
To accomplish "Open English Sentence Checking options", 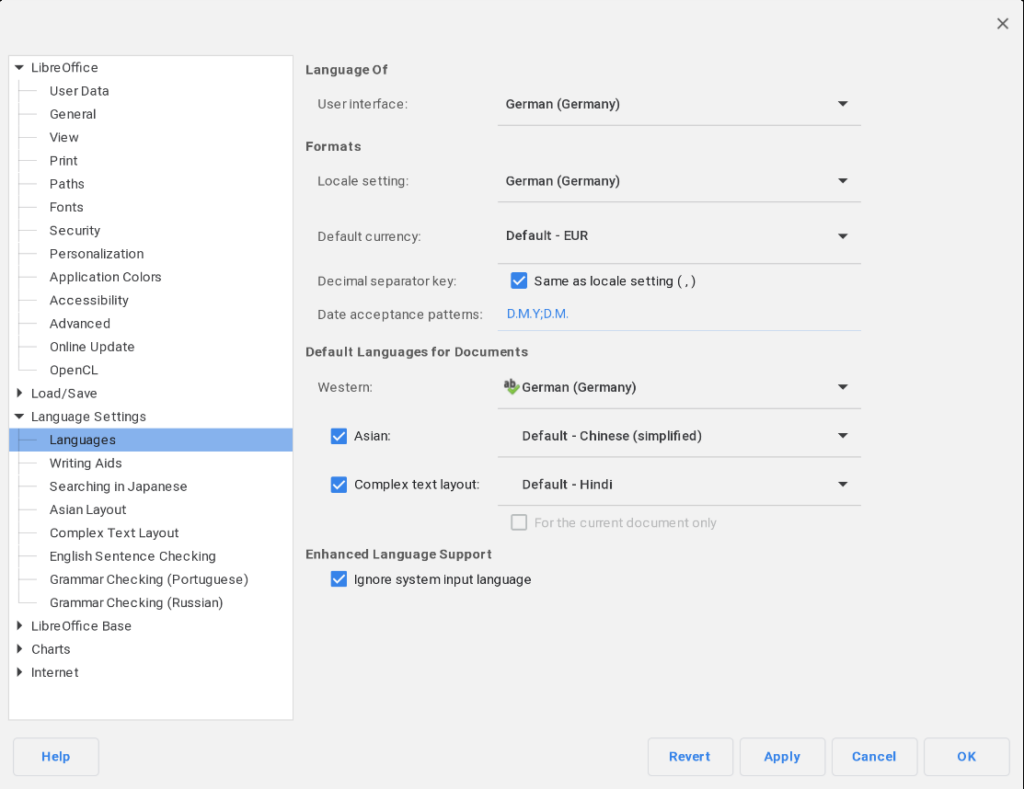I will pos(133,556).
